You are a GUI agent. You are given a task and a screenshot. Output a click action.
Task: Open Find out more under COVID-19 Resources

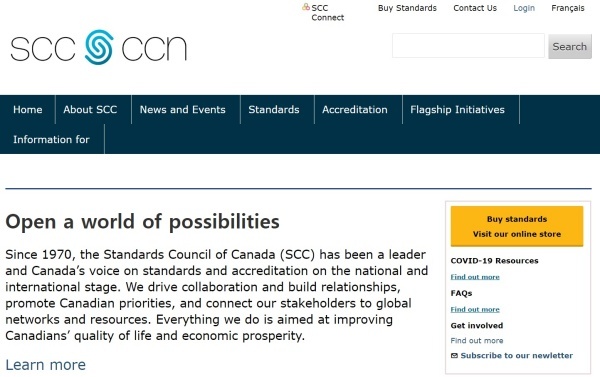[475, 277]
